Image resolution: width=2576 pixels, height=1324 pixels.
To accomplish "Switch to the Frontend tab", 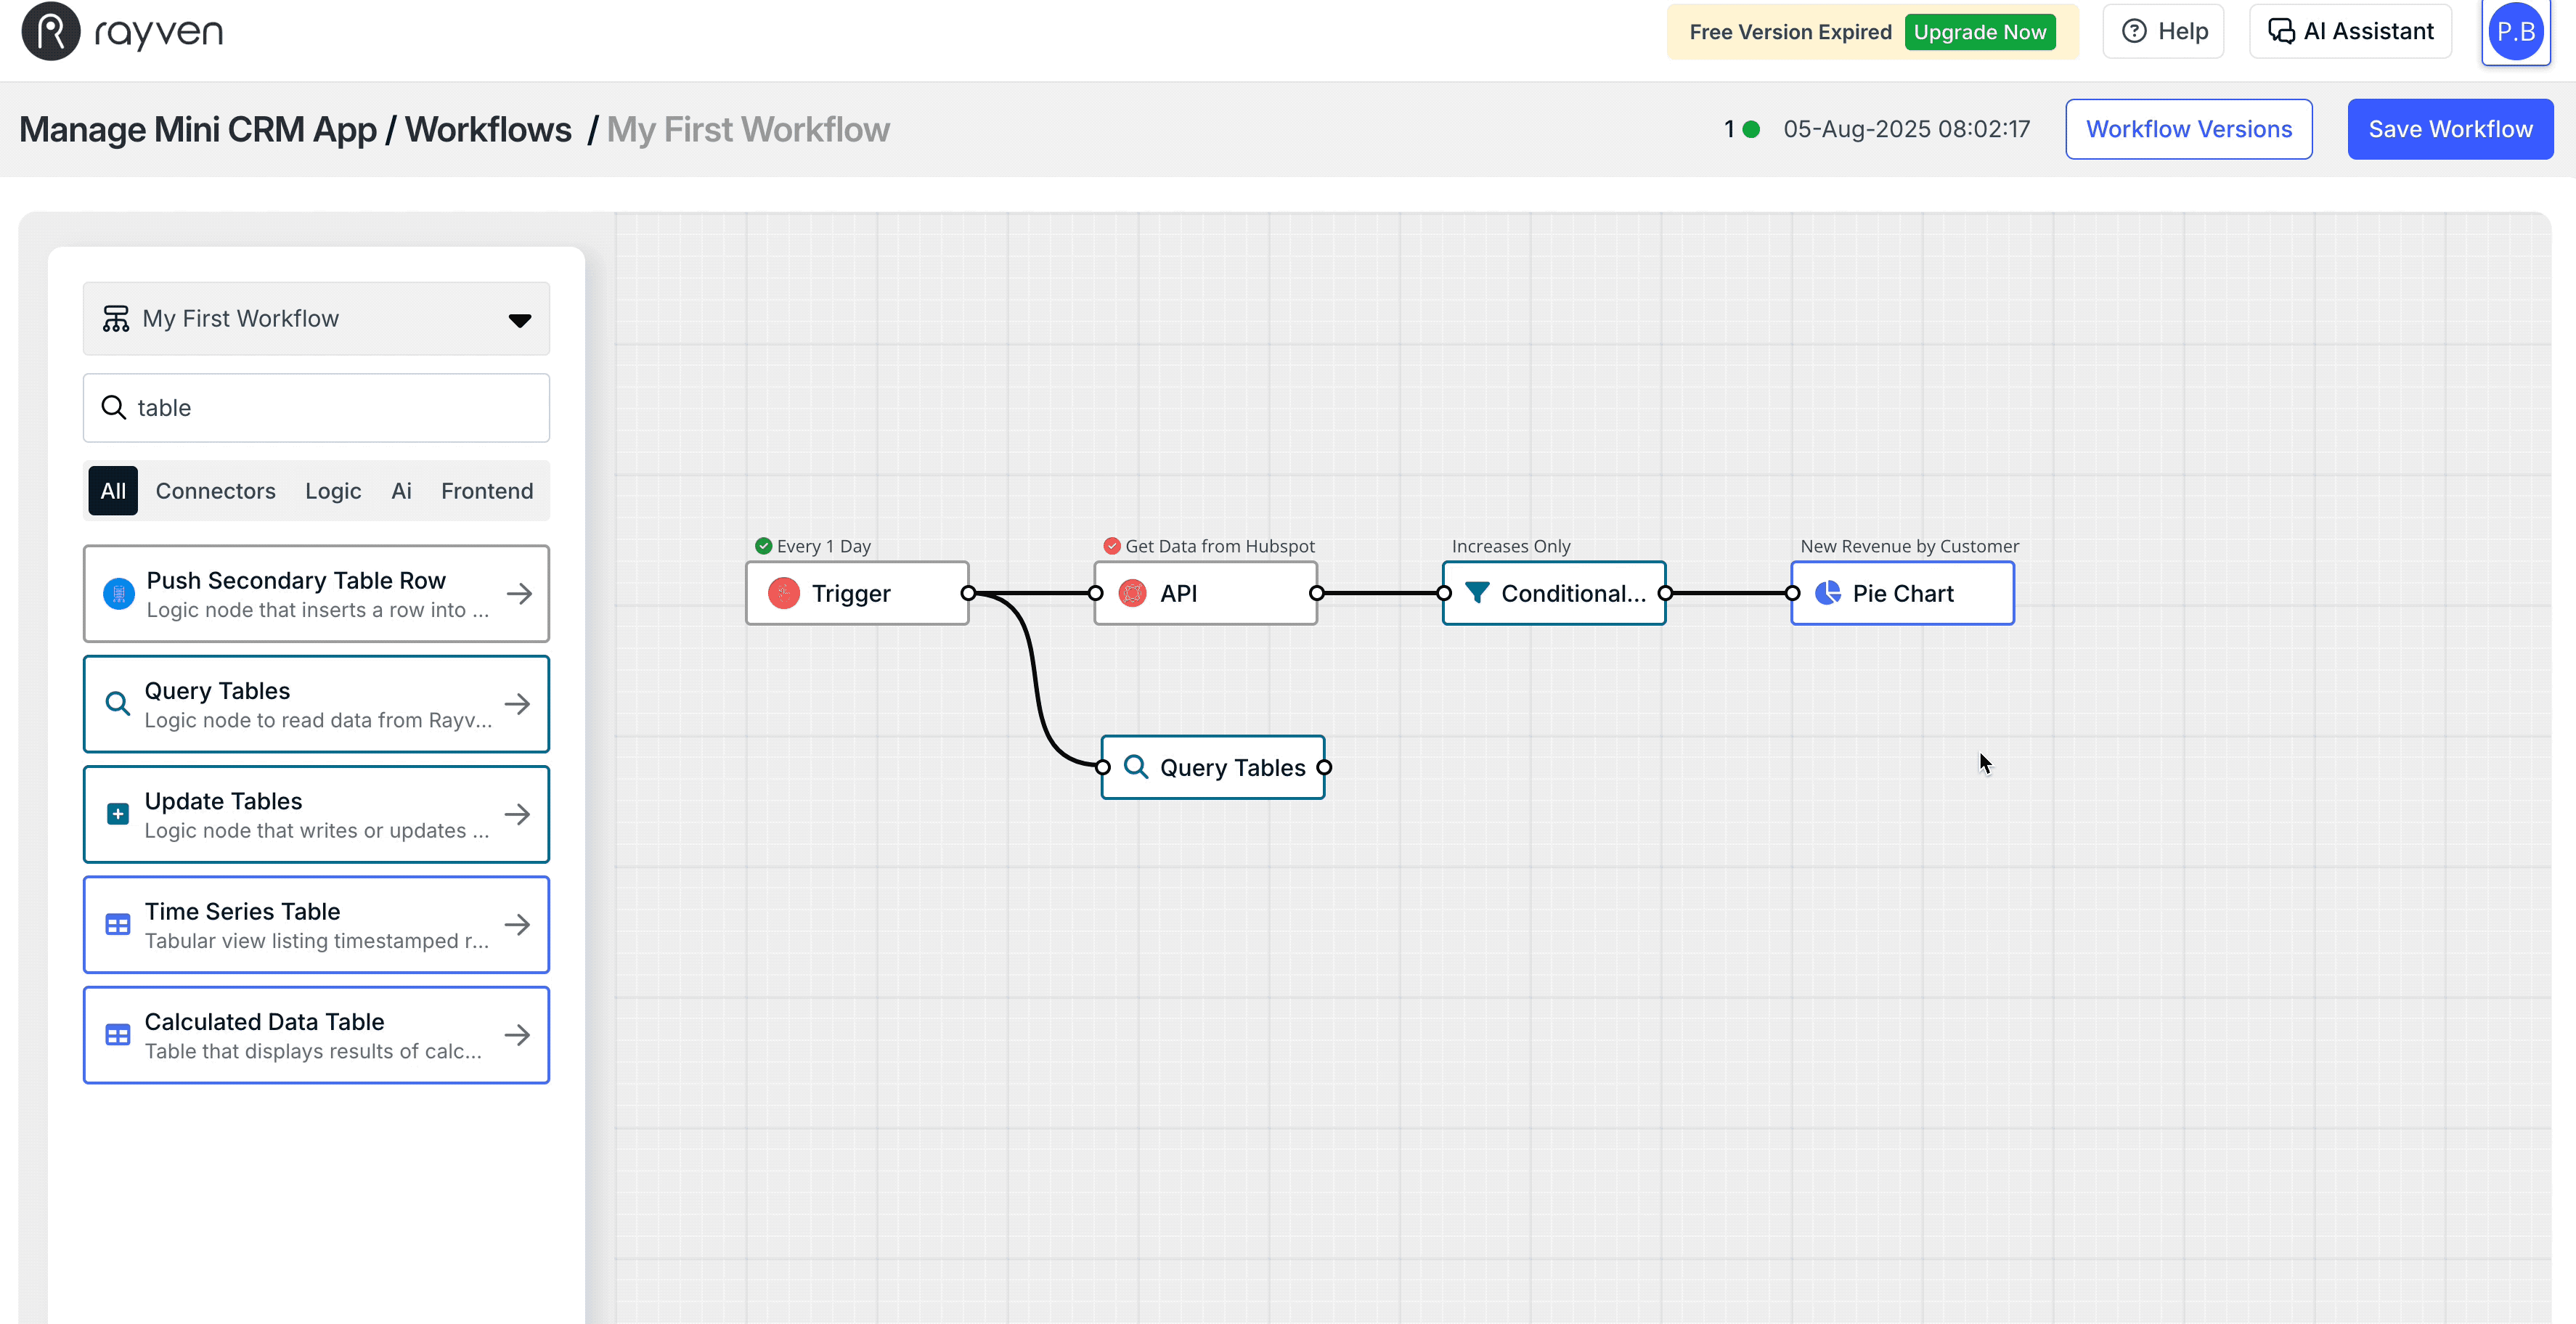I will point(487,491).
